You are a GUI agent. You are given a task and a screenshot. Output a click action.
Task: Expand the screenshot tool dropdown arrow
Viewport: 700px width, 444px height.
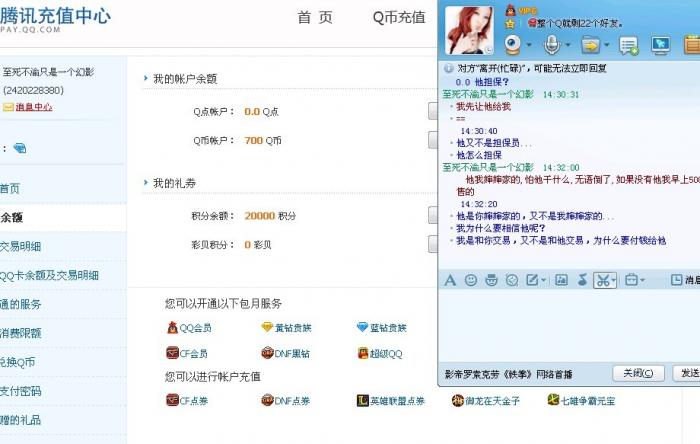pyautogui.click(x=614, y=281)
